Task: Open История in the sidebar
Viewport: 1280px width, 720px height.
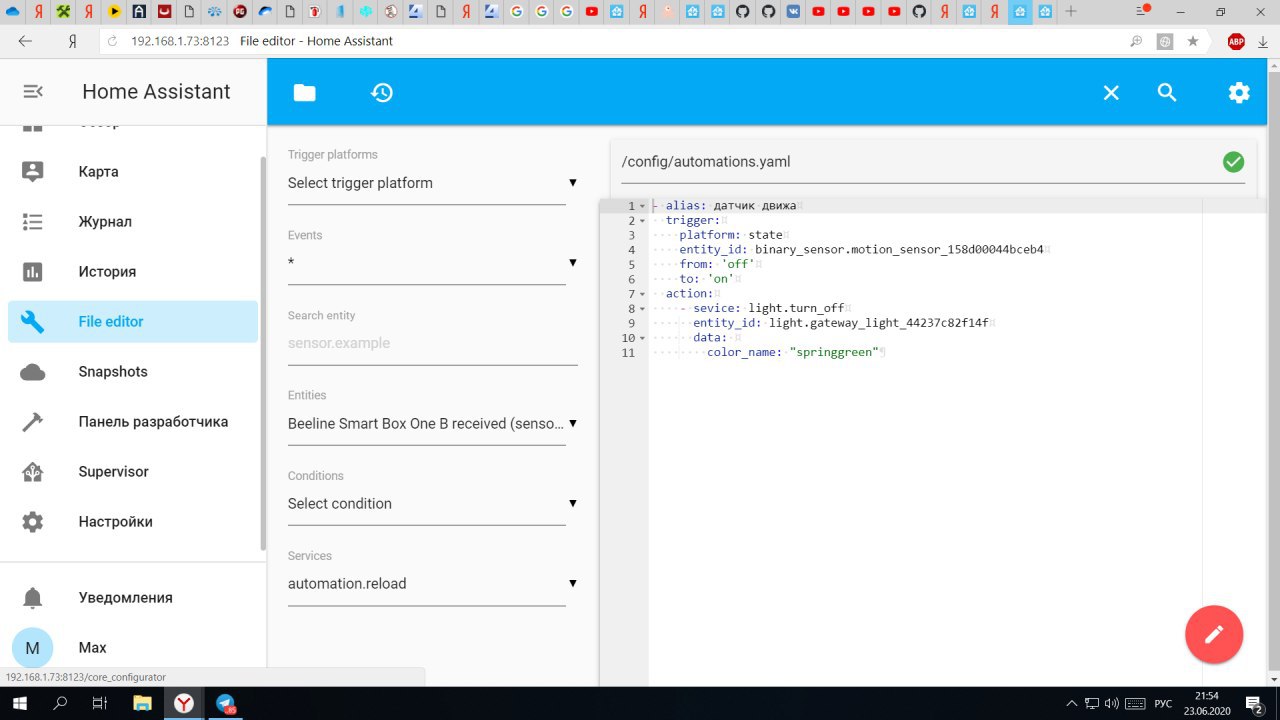Action: (133, 271)
